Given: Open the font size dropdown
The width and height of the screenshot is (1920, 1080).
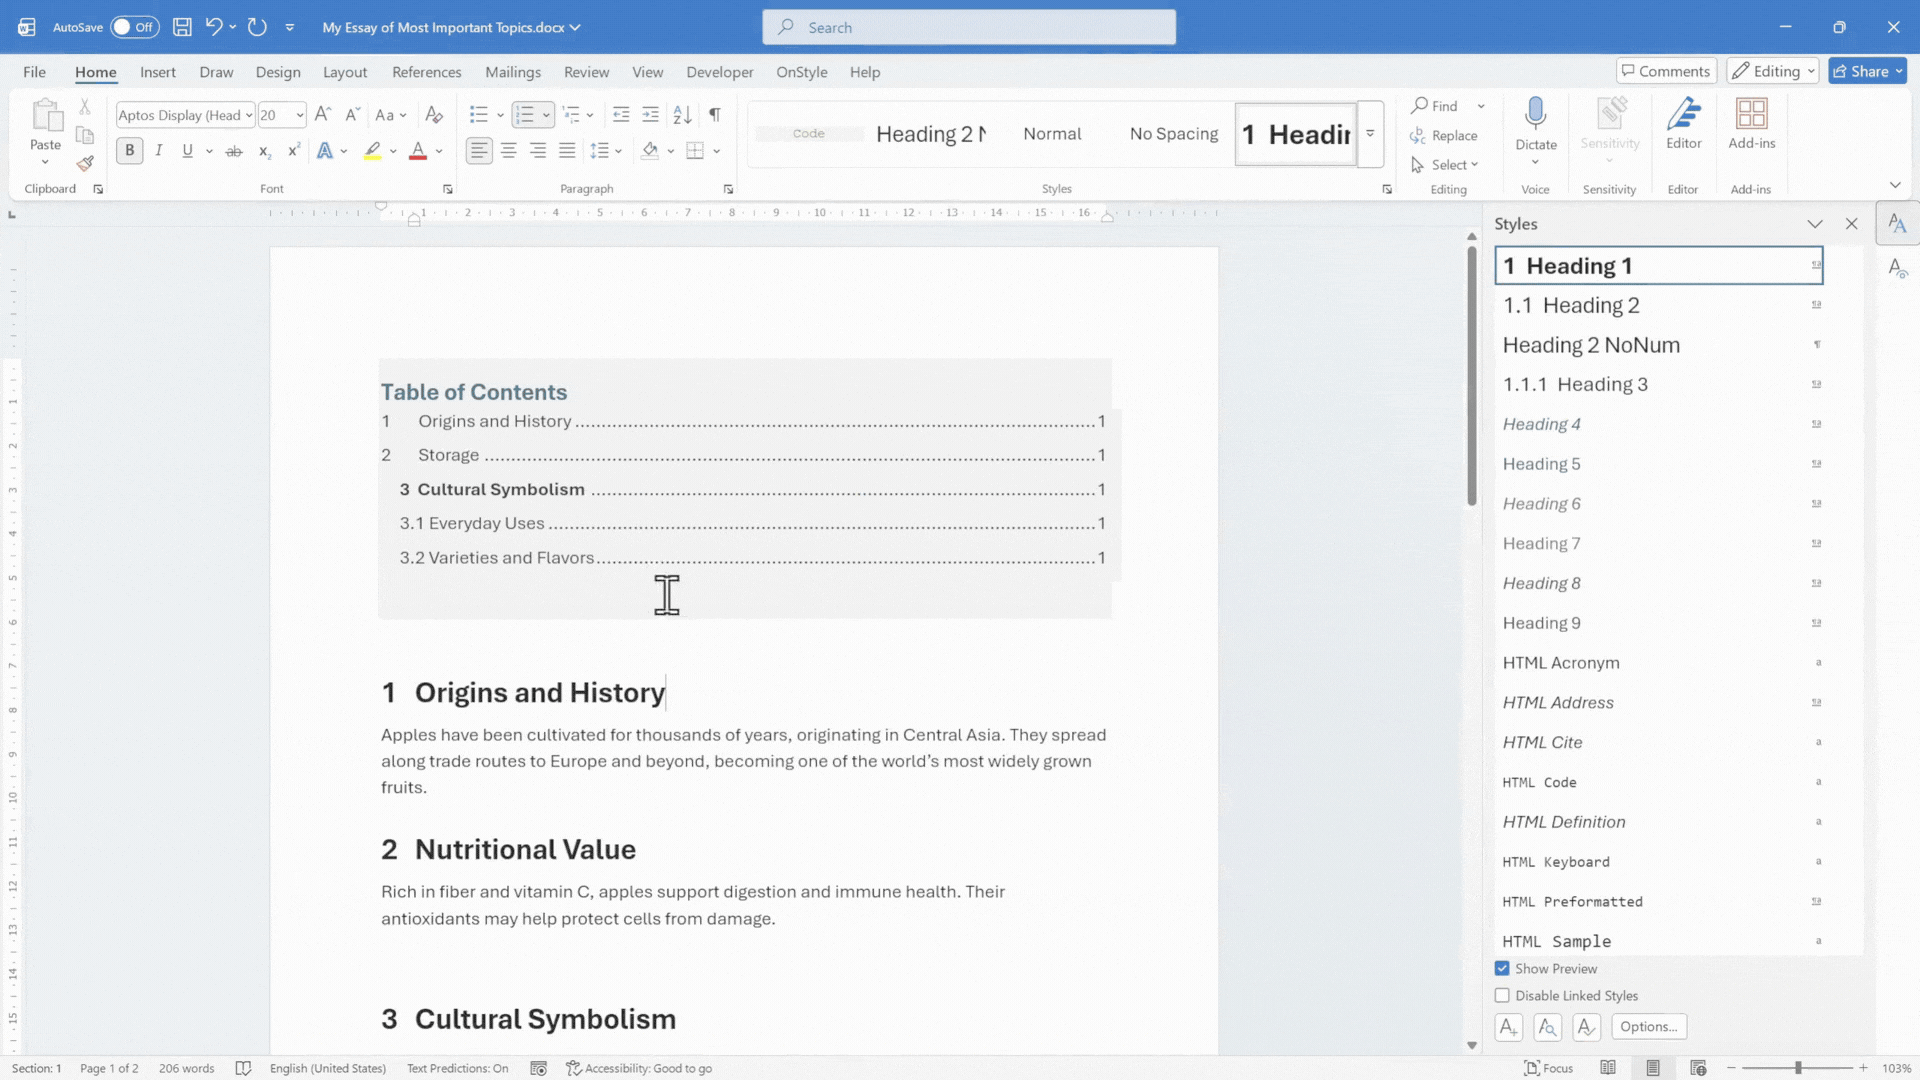Looking at the screenshot, I should pos(299,115).
